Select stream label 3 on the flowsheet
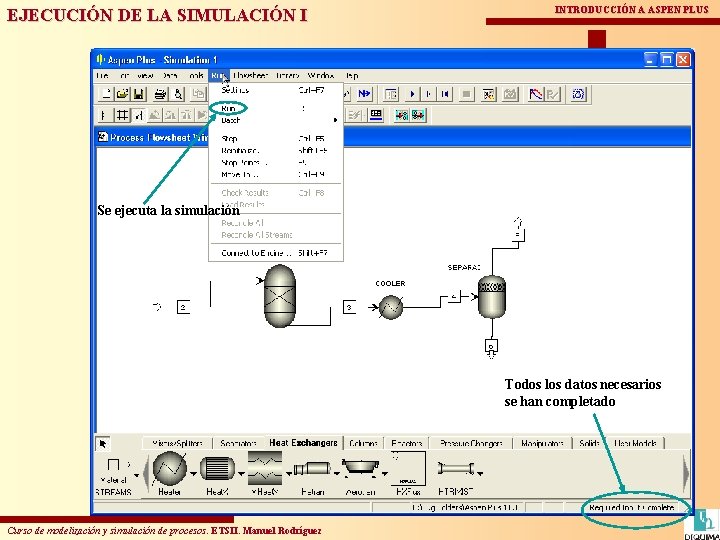 349,307
